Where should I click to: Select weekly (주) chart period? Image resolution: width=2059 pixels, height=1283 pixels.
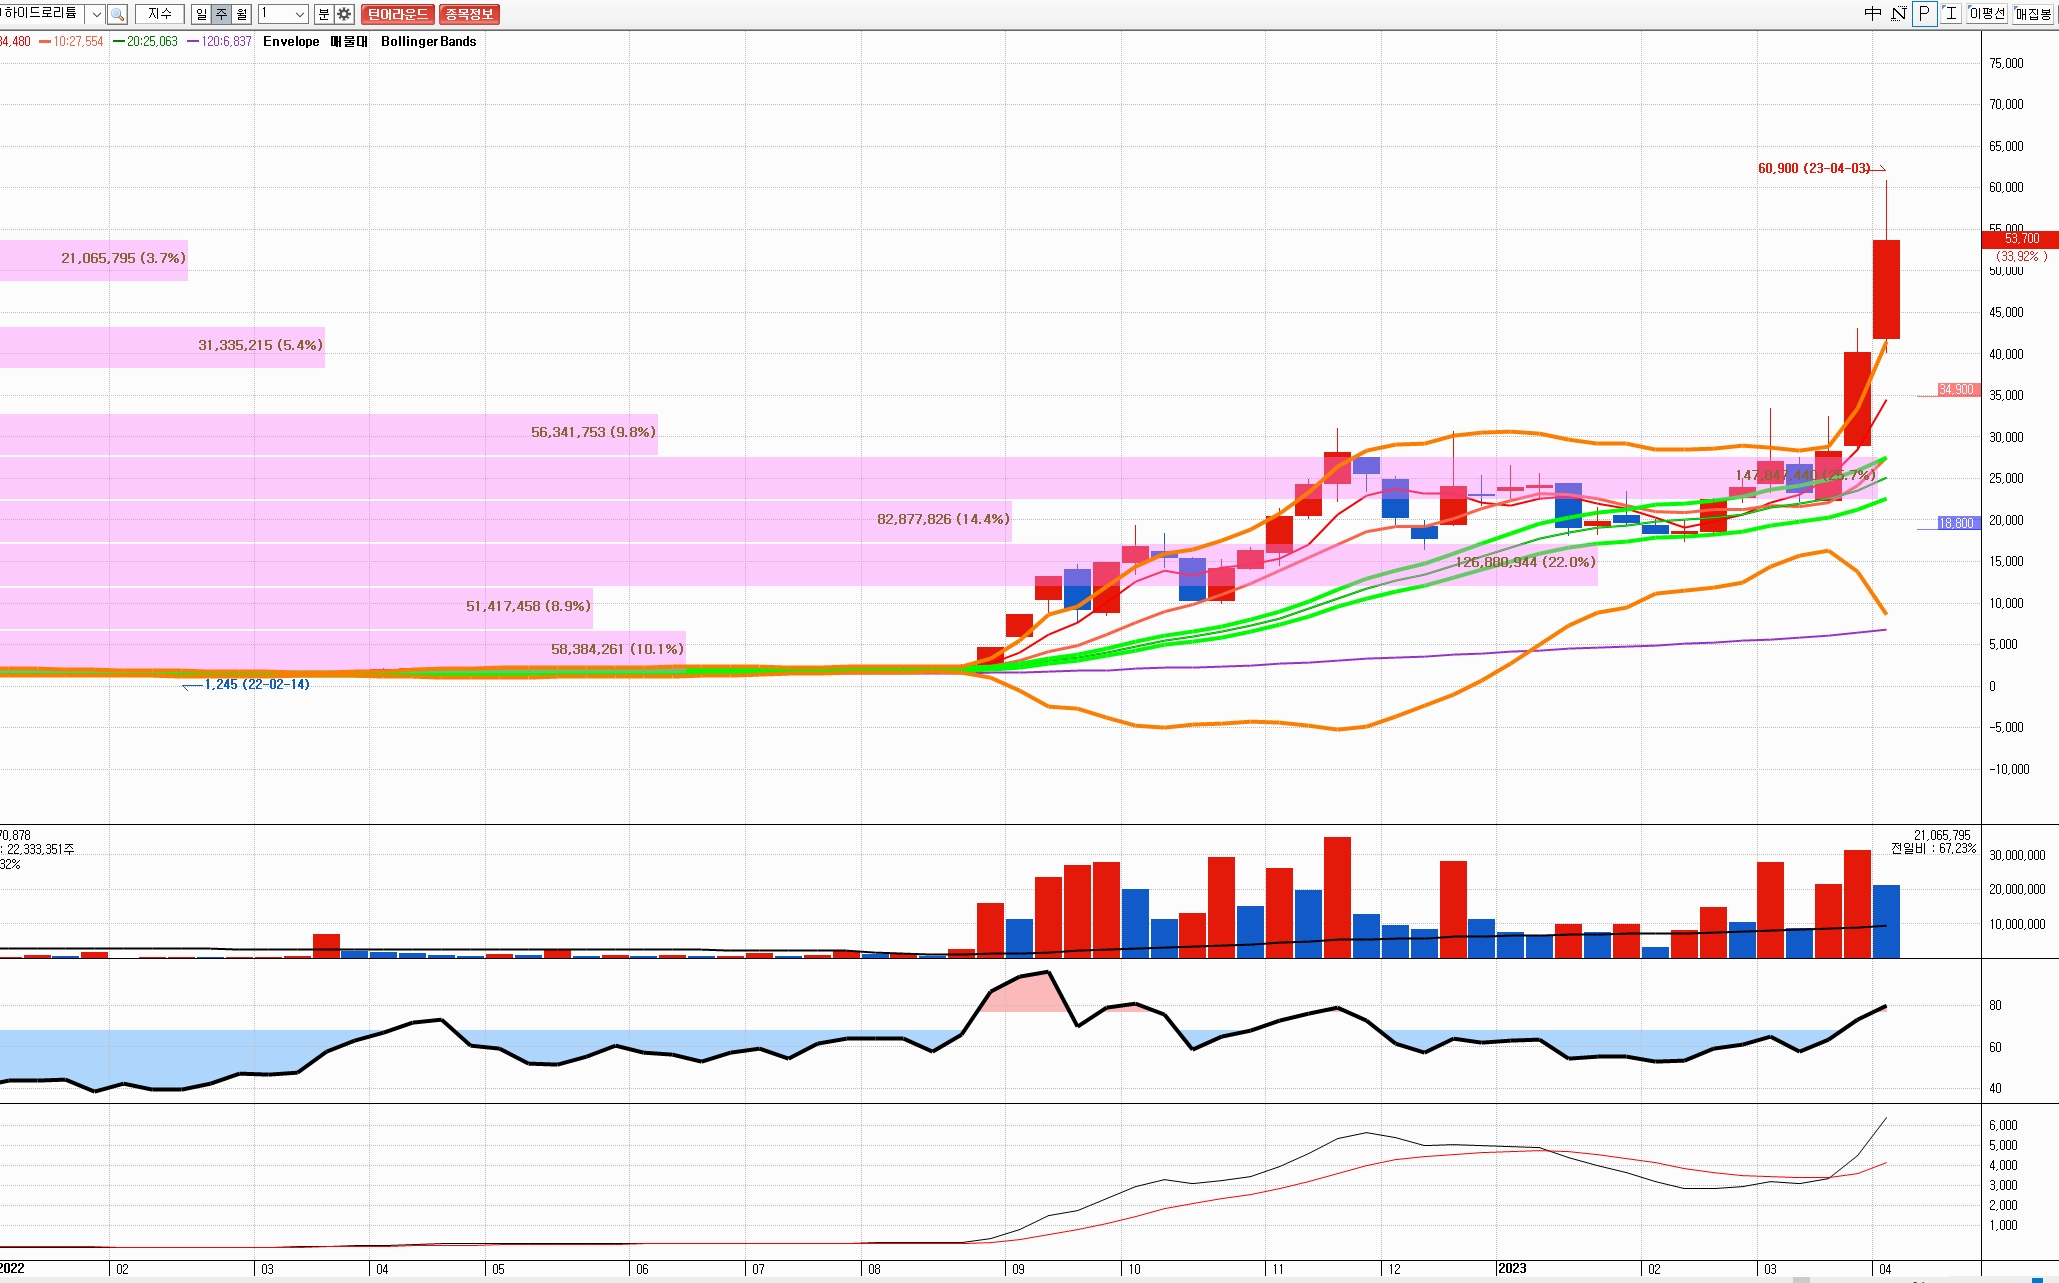(221, 14)
